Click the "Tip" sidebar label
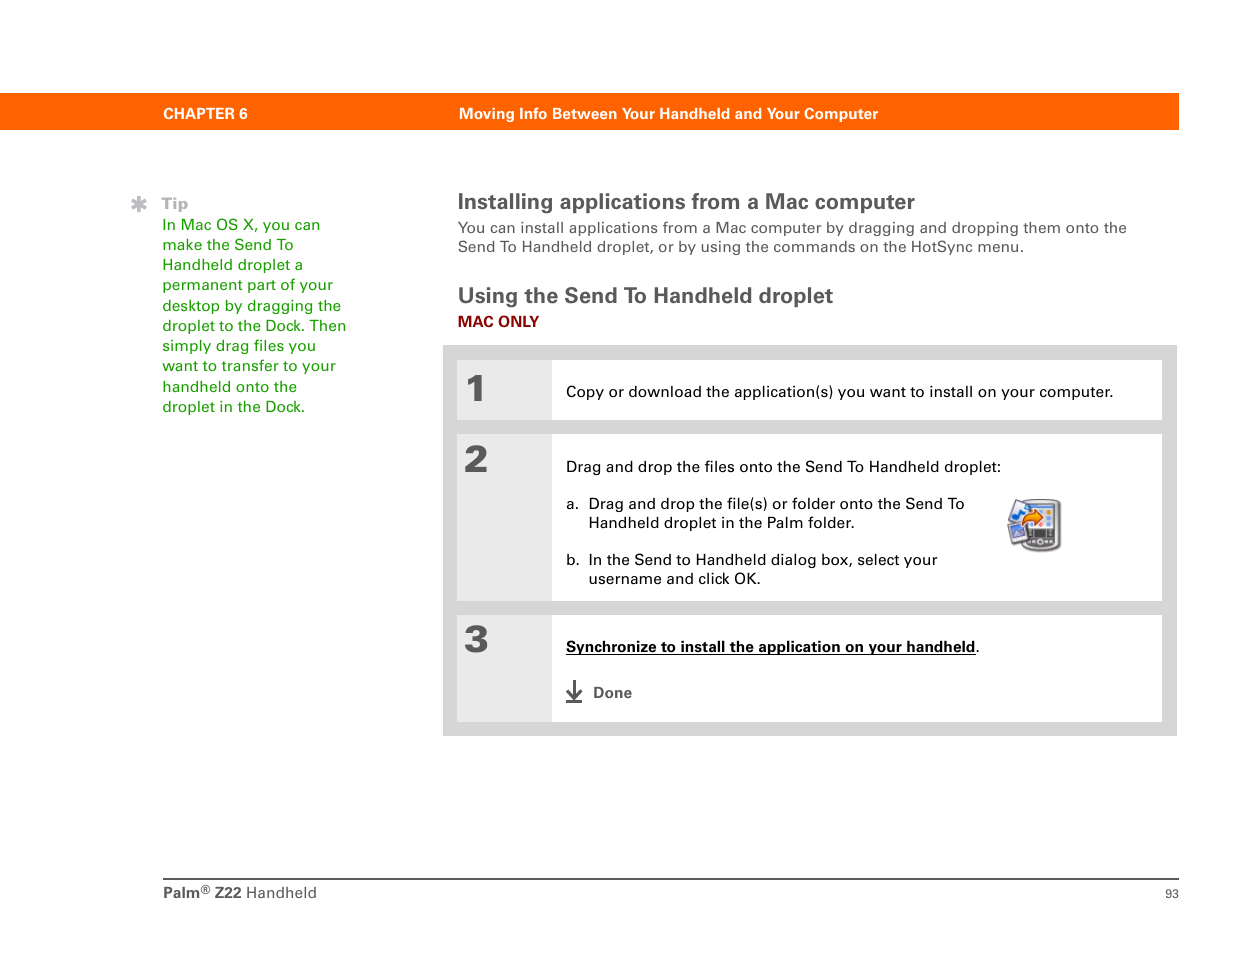This screenshot has width=1235, height=954. pyautogui.click(x=175, y=204)
